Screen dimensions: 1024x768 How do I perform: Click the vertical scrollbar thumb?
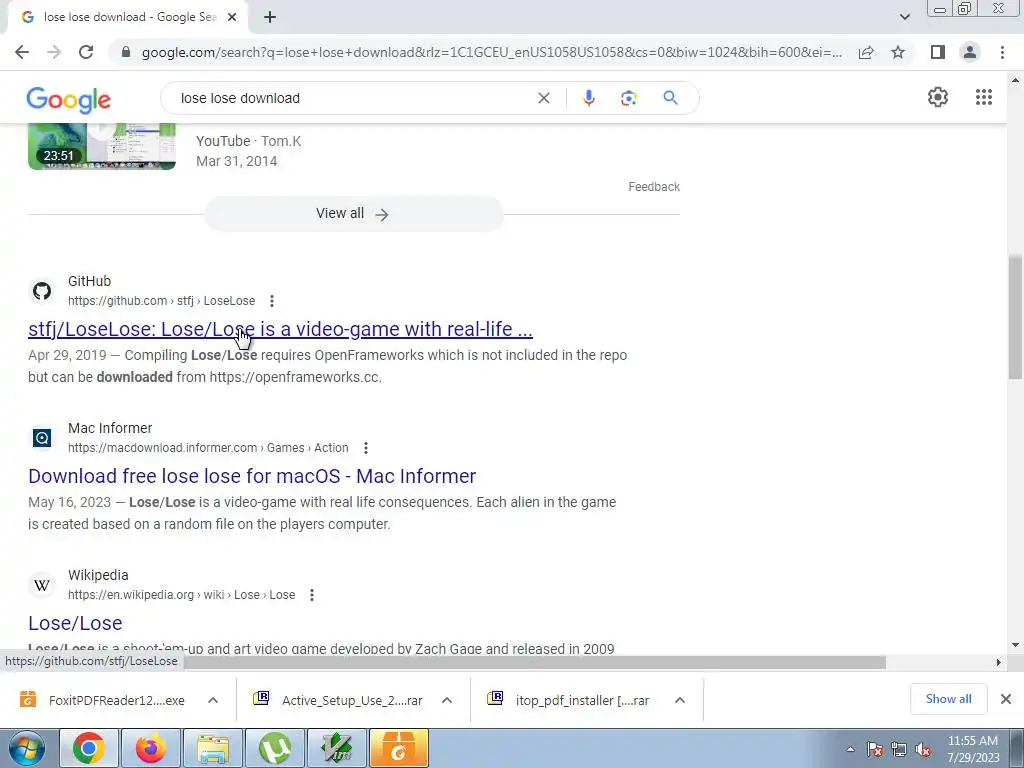tap(1015, 317)
